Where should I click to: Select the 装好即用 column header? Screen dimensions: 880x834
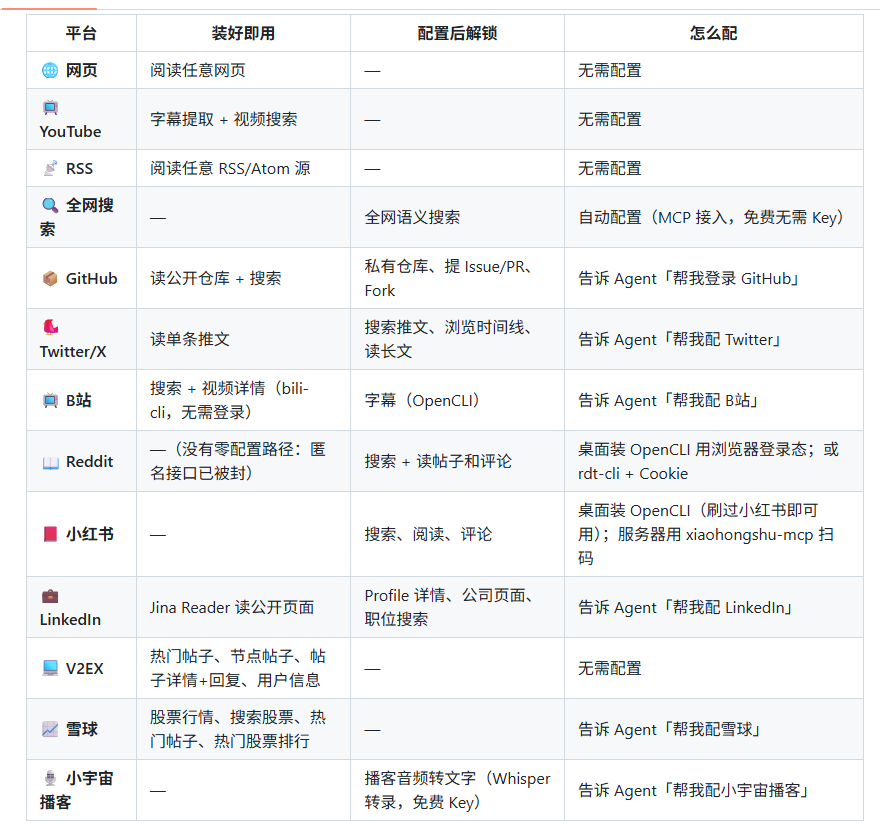pos(243,33)
